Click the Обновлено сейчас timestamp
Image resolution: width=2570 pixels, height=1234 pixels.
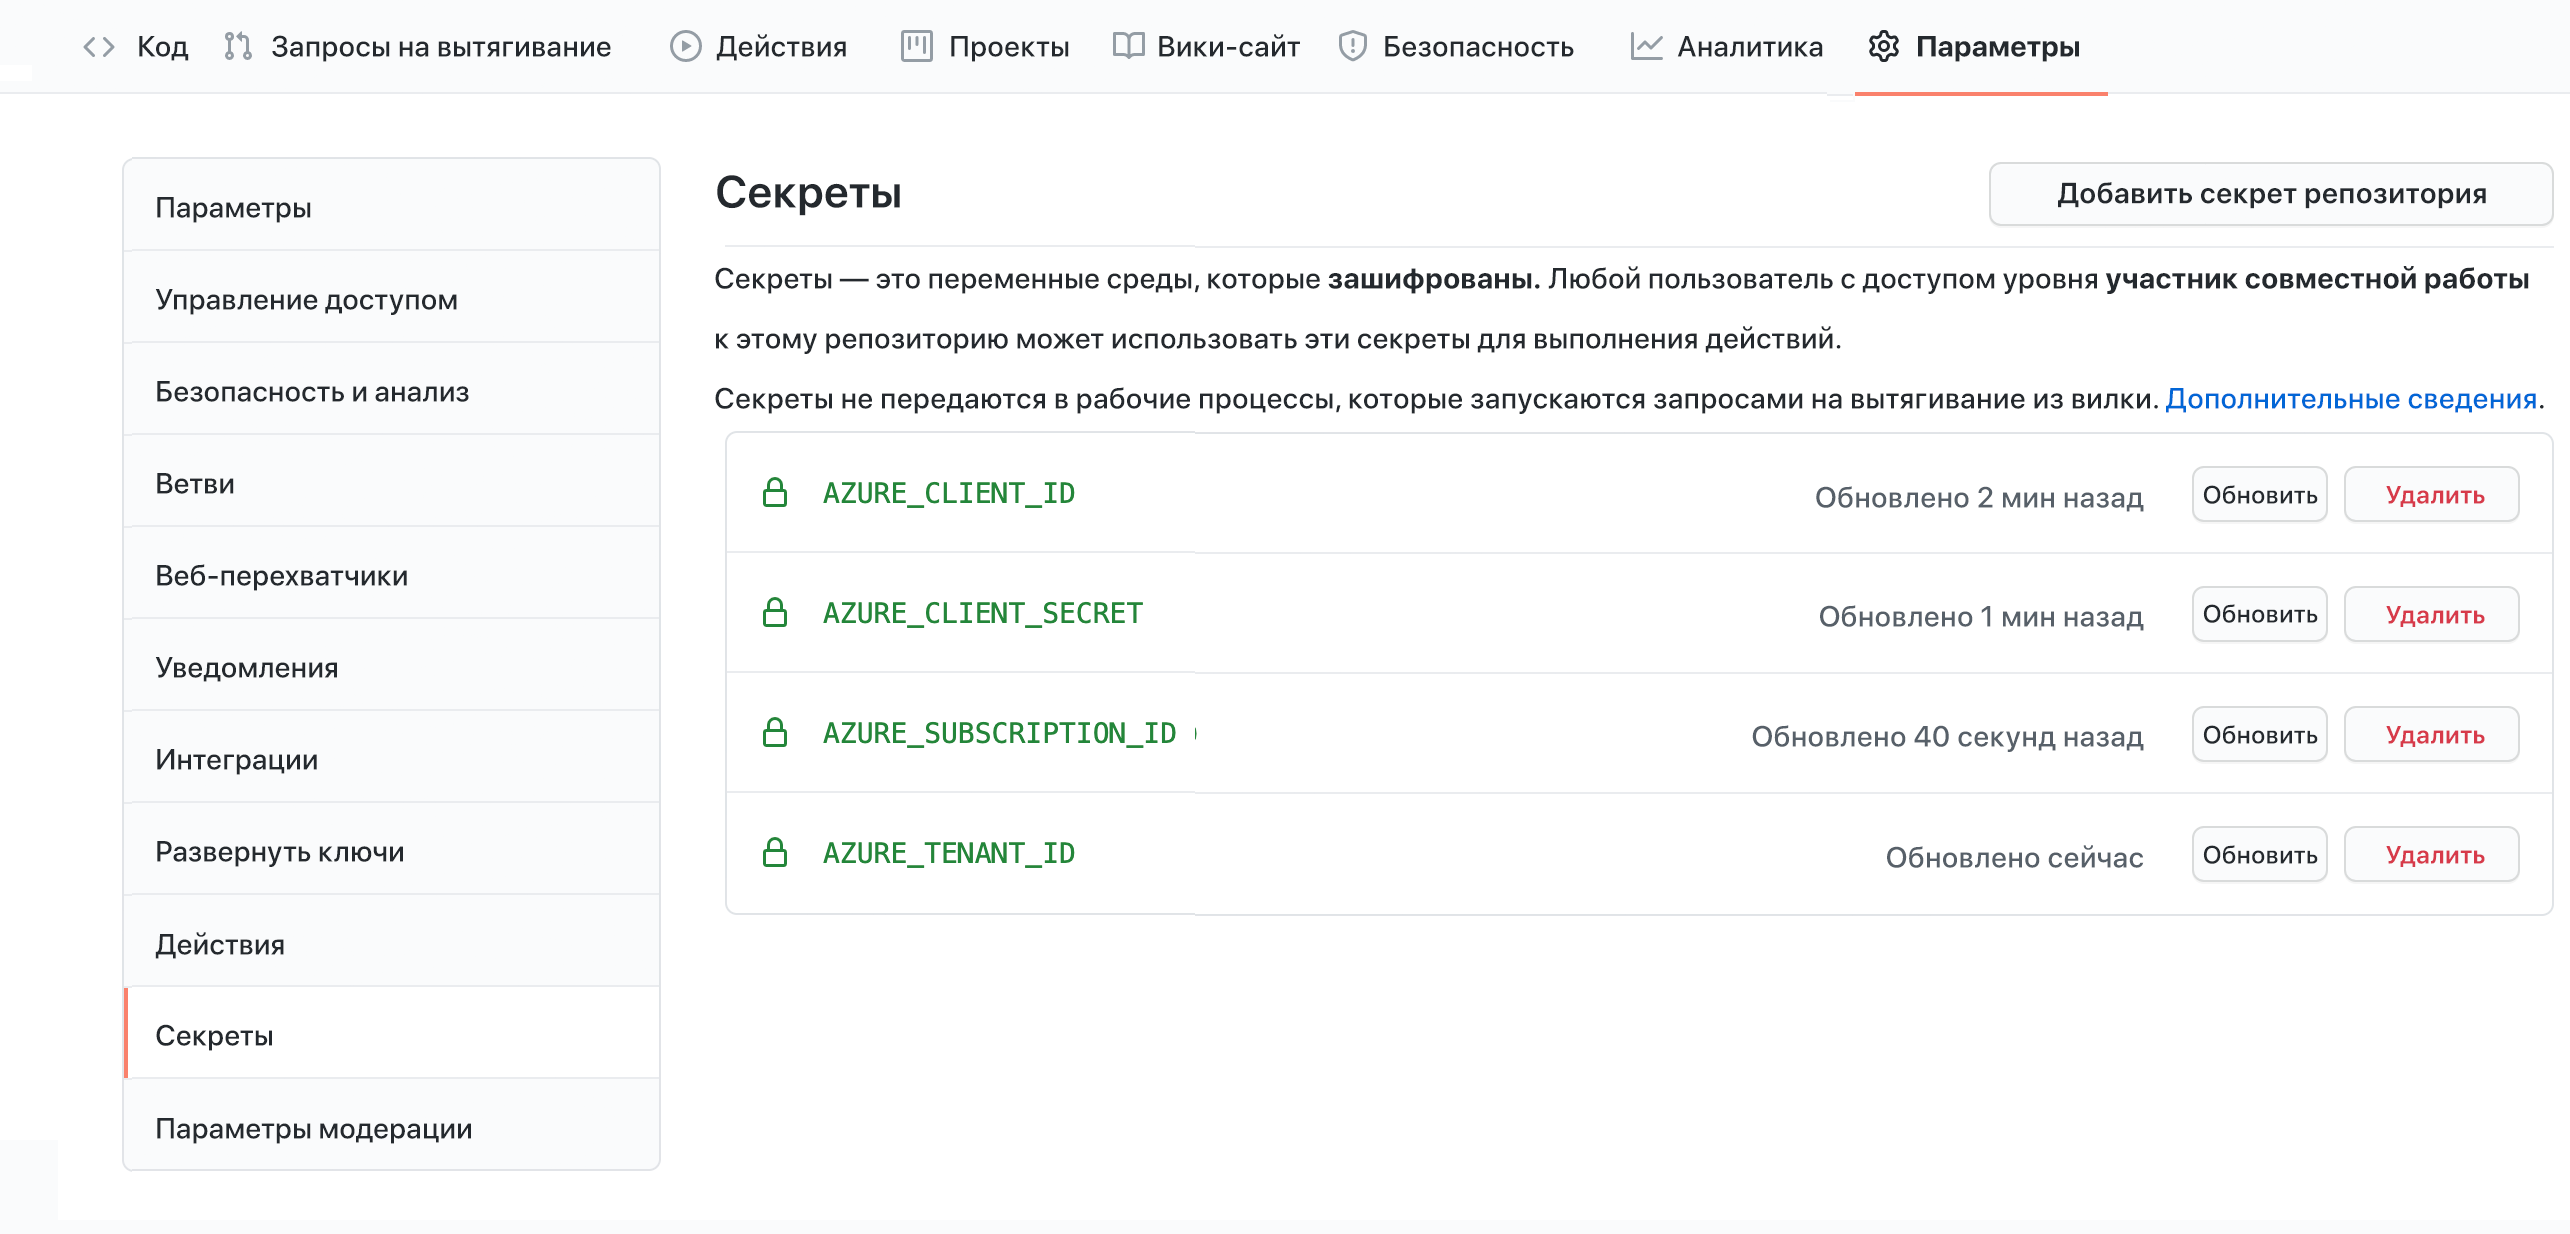click(x=2014, y=857)
